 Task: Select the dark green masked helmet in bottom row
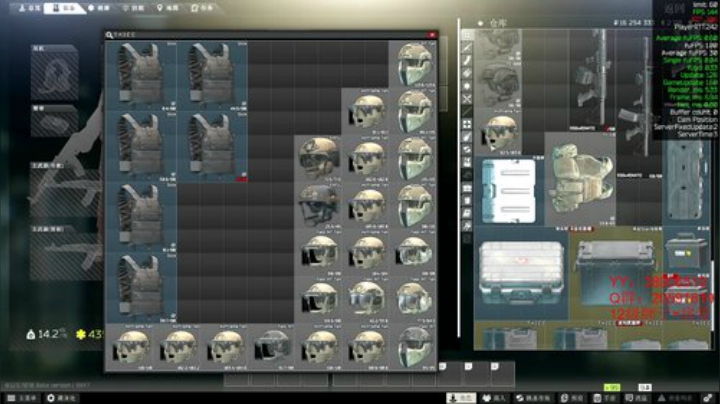click(412, 347)
